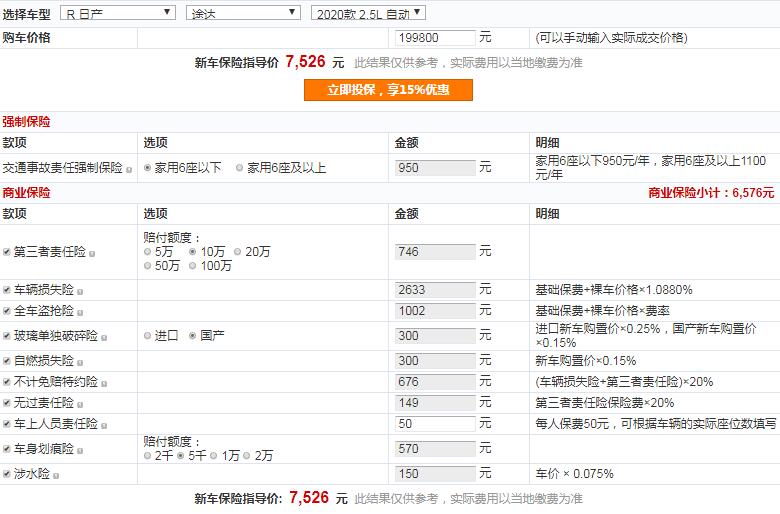Click info icon next to 车辆损失险

pos(80,292)
